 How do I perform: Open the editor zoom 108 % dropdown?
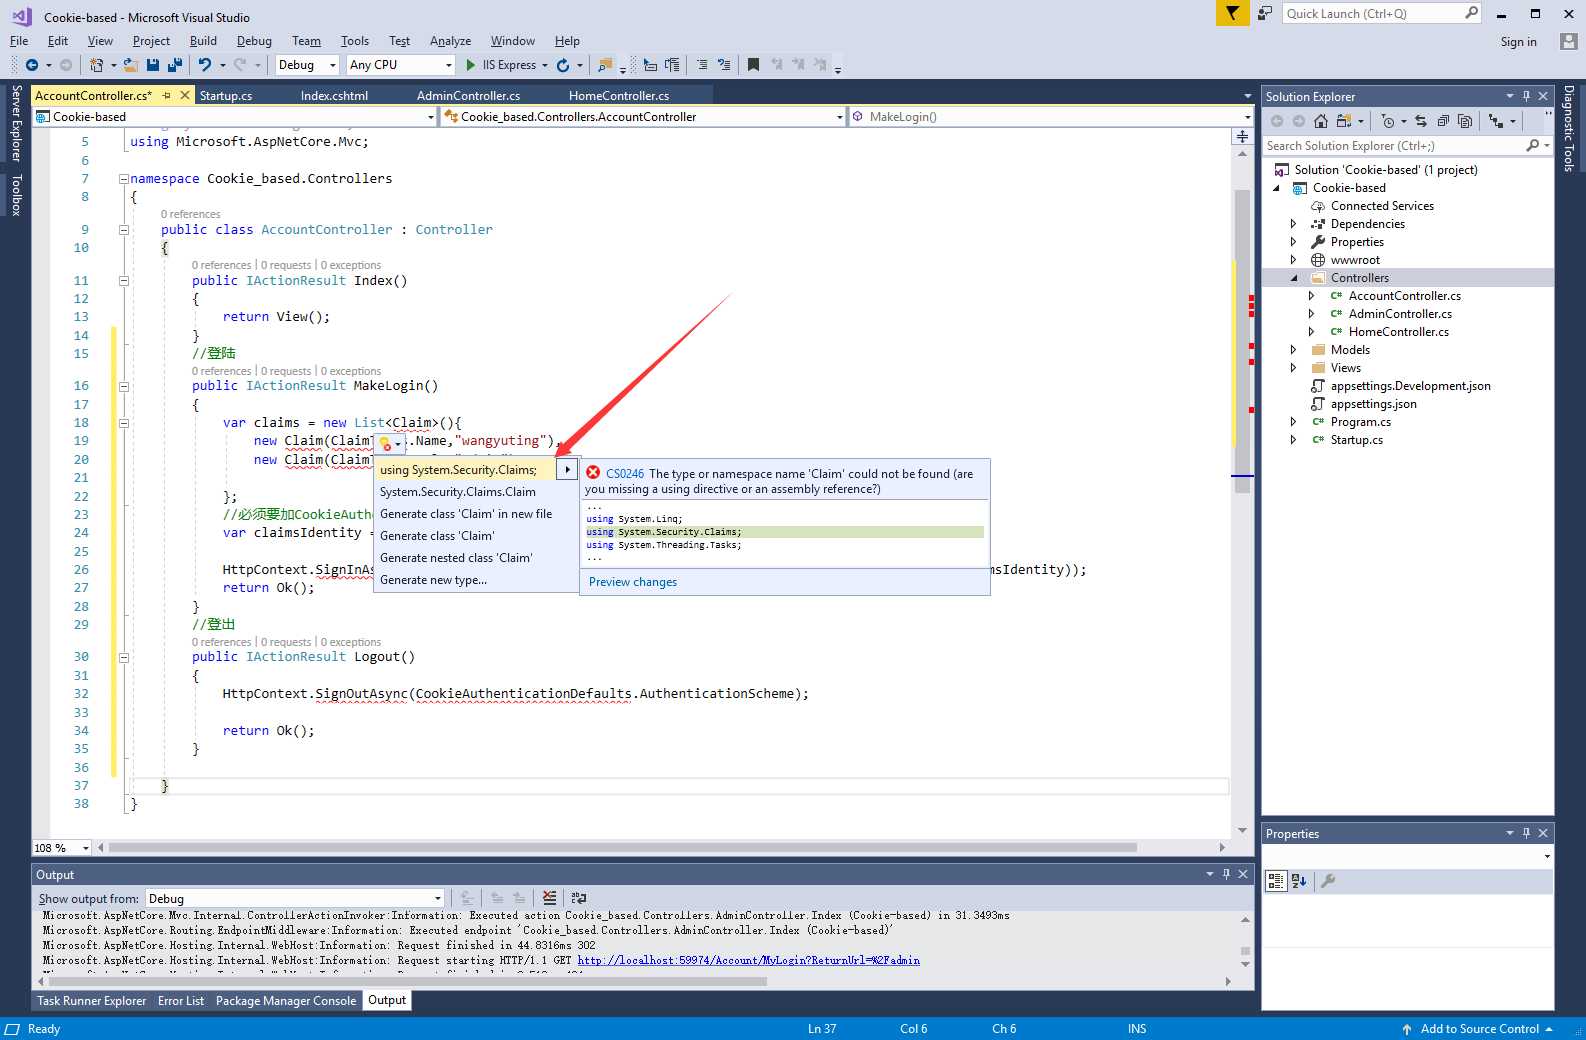[62, 848]
